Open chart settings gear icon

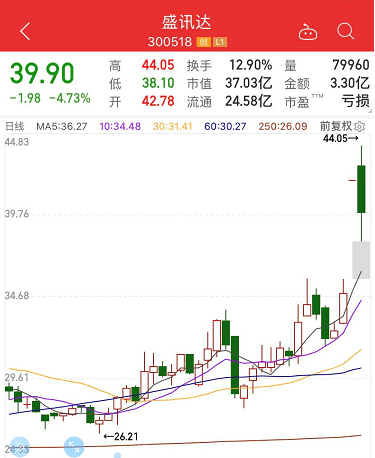click(x=360, y=127)
